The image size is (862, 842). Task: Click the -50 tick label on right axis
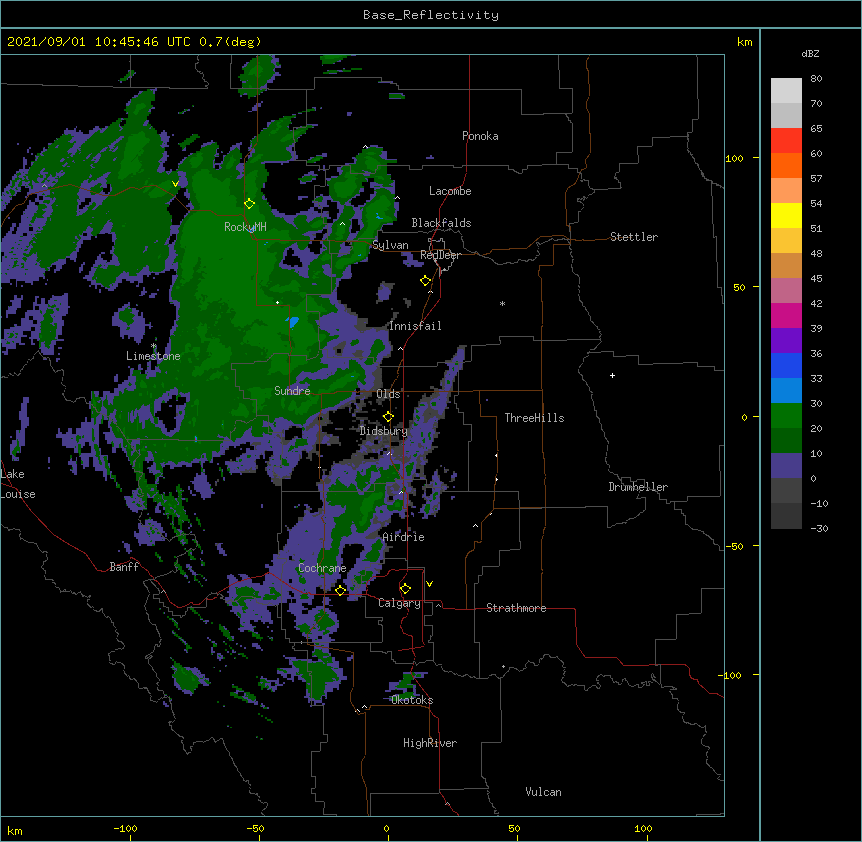[734, 546]
